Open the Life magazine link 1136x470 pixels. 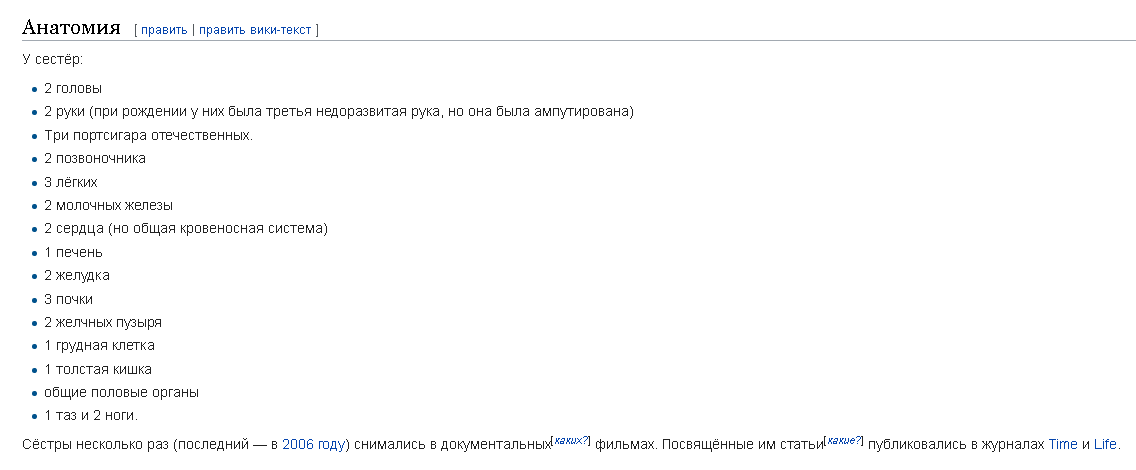click(1105, 444)
